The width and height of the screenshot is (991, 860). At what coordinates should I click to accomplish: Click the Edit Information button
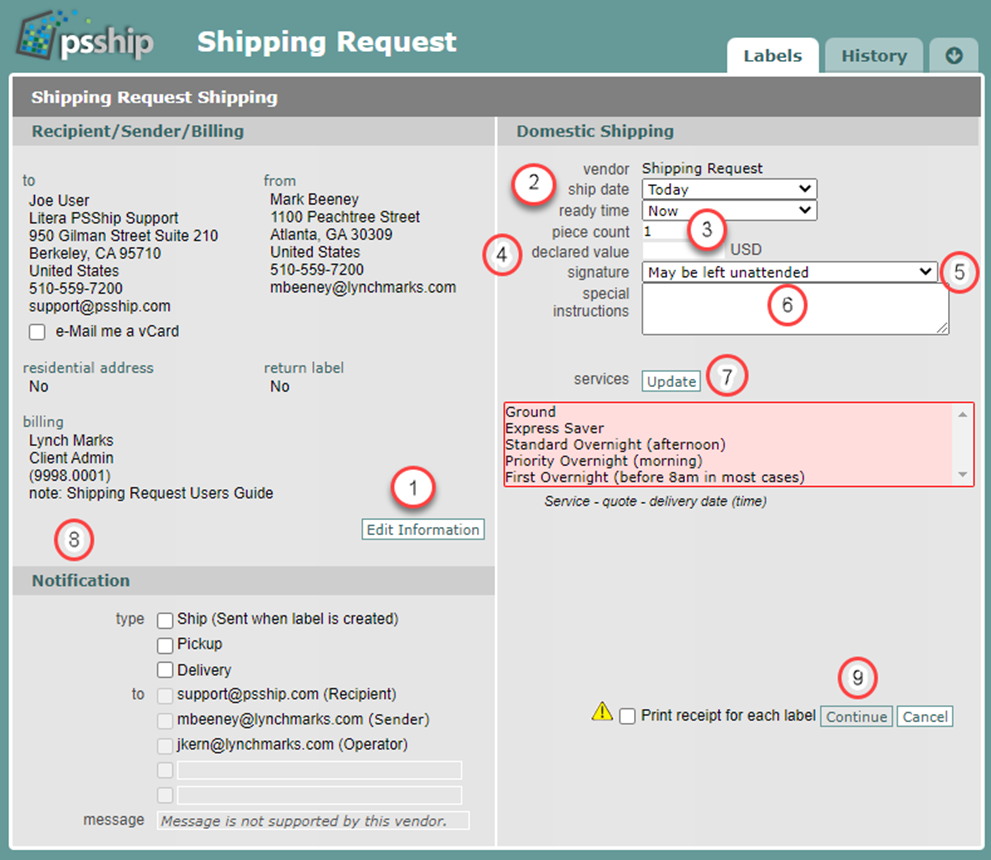[x=422, y=529]
